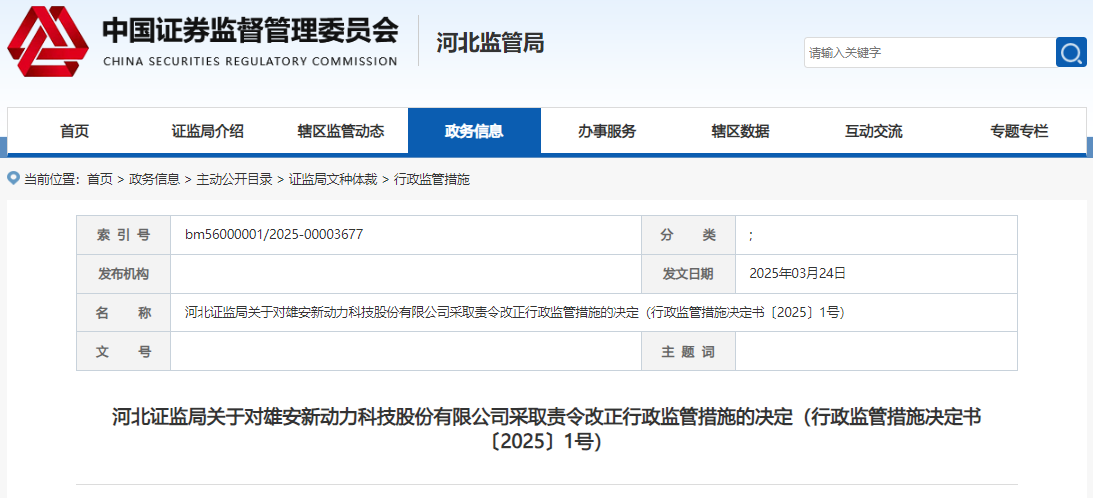
Task: Focus the 请输入关键字 search field
Action: 929,53
